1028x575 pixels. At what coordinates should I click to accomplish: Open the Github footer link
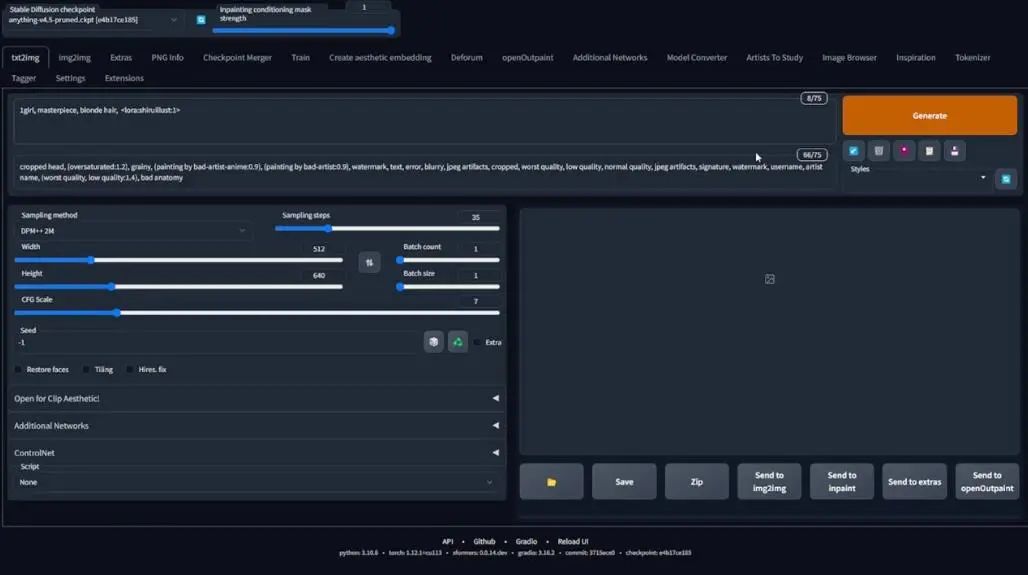tap(484, 542)
